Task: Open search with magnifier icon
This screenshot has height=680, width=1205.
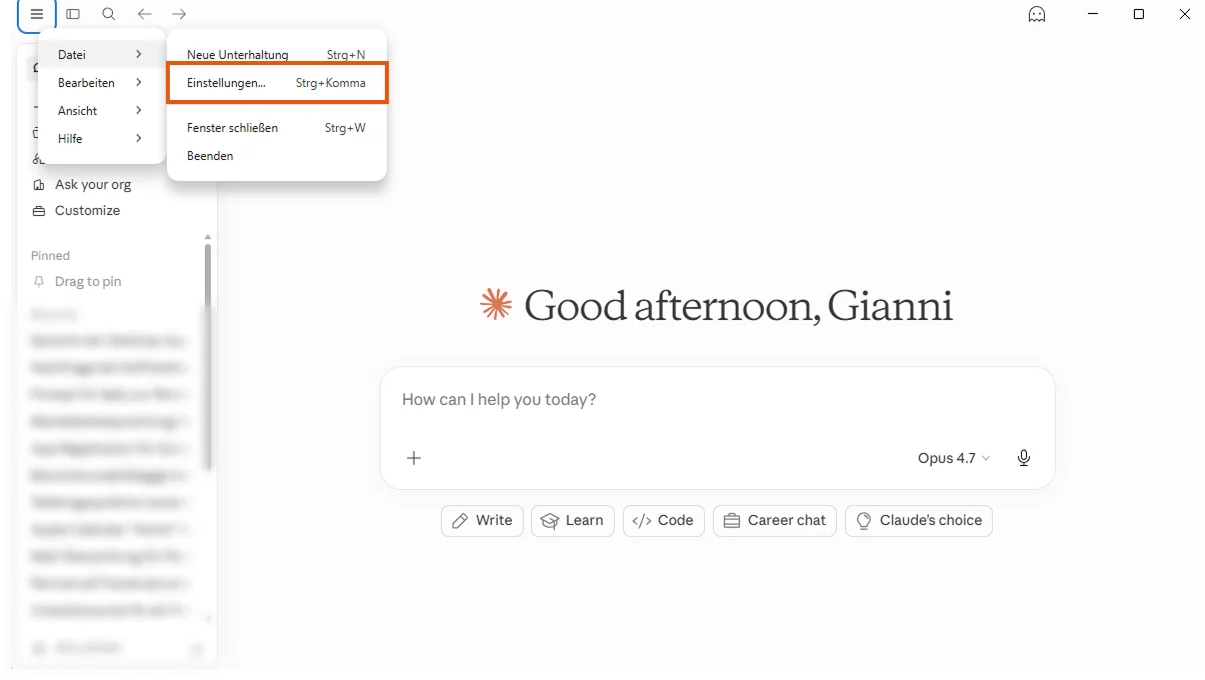Action: point(109,14)
